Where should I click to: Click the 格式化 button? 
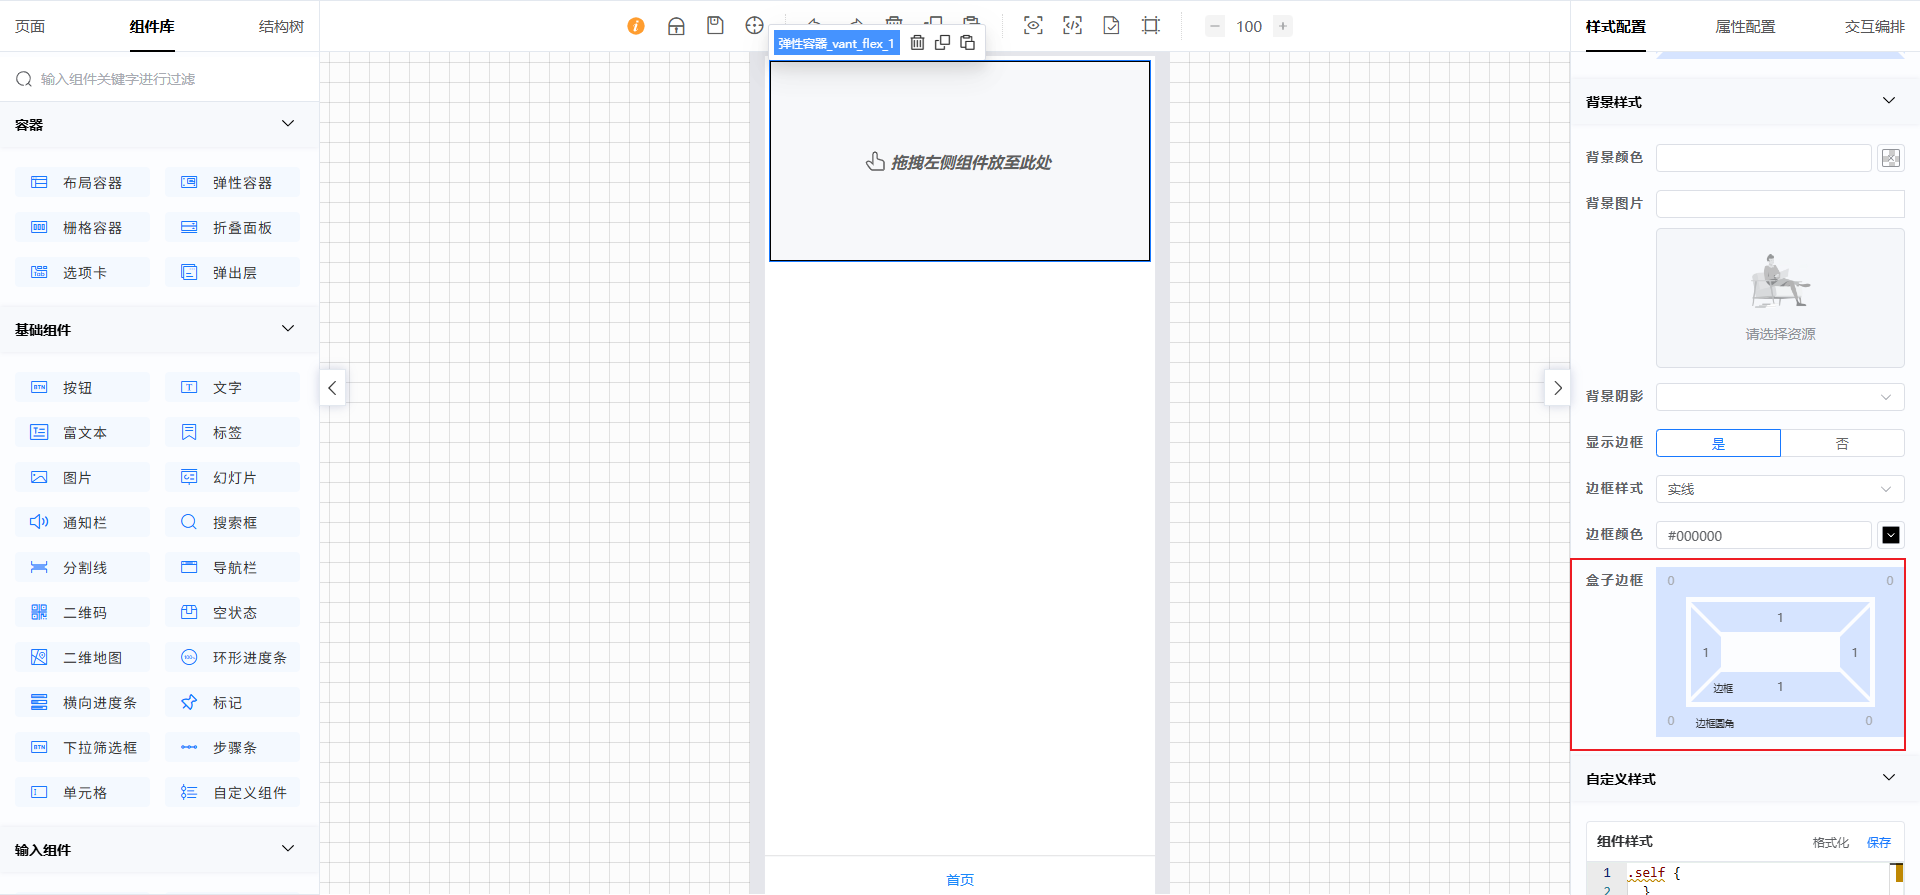1830,842
